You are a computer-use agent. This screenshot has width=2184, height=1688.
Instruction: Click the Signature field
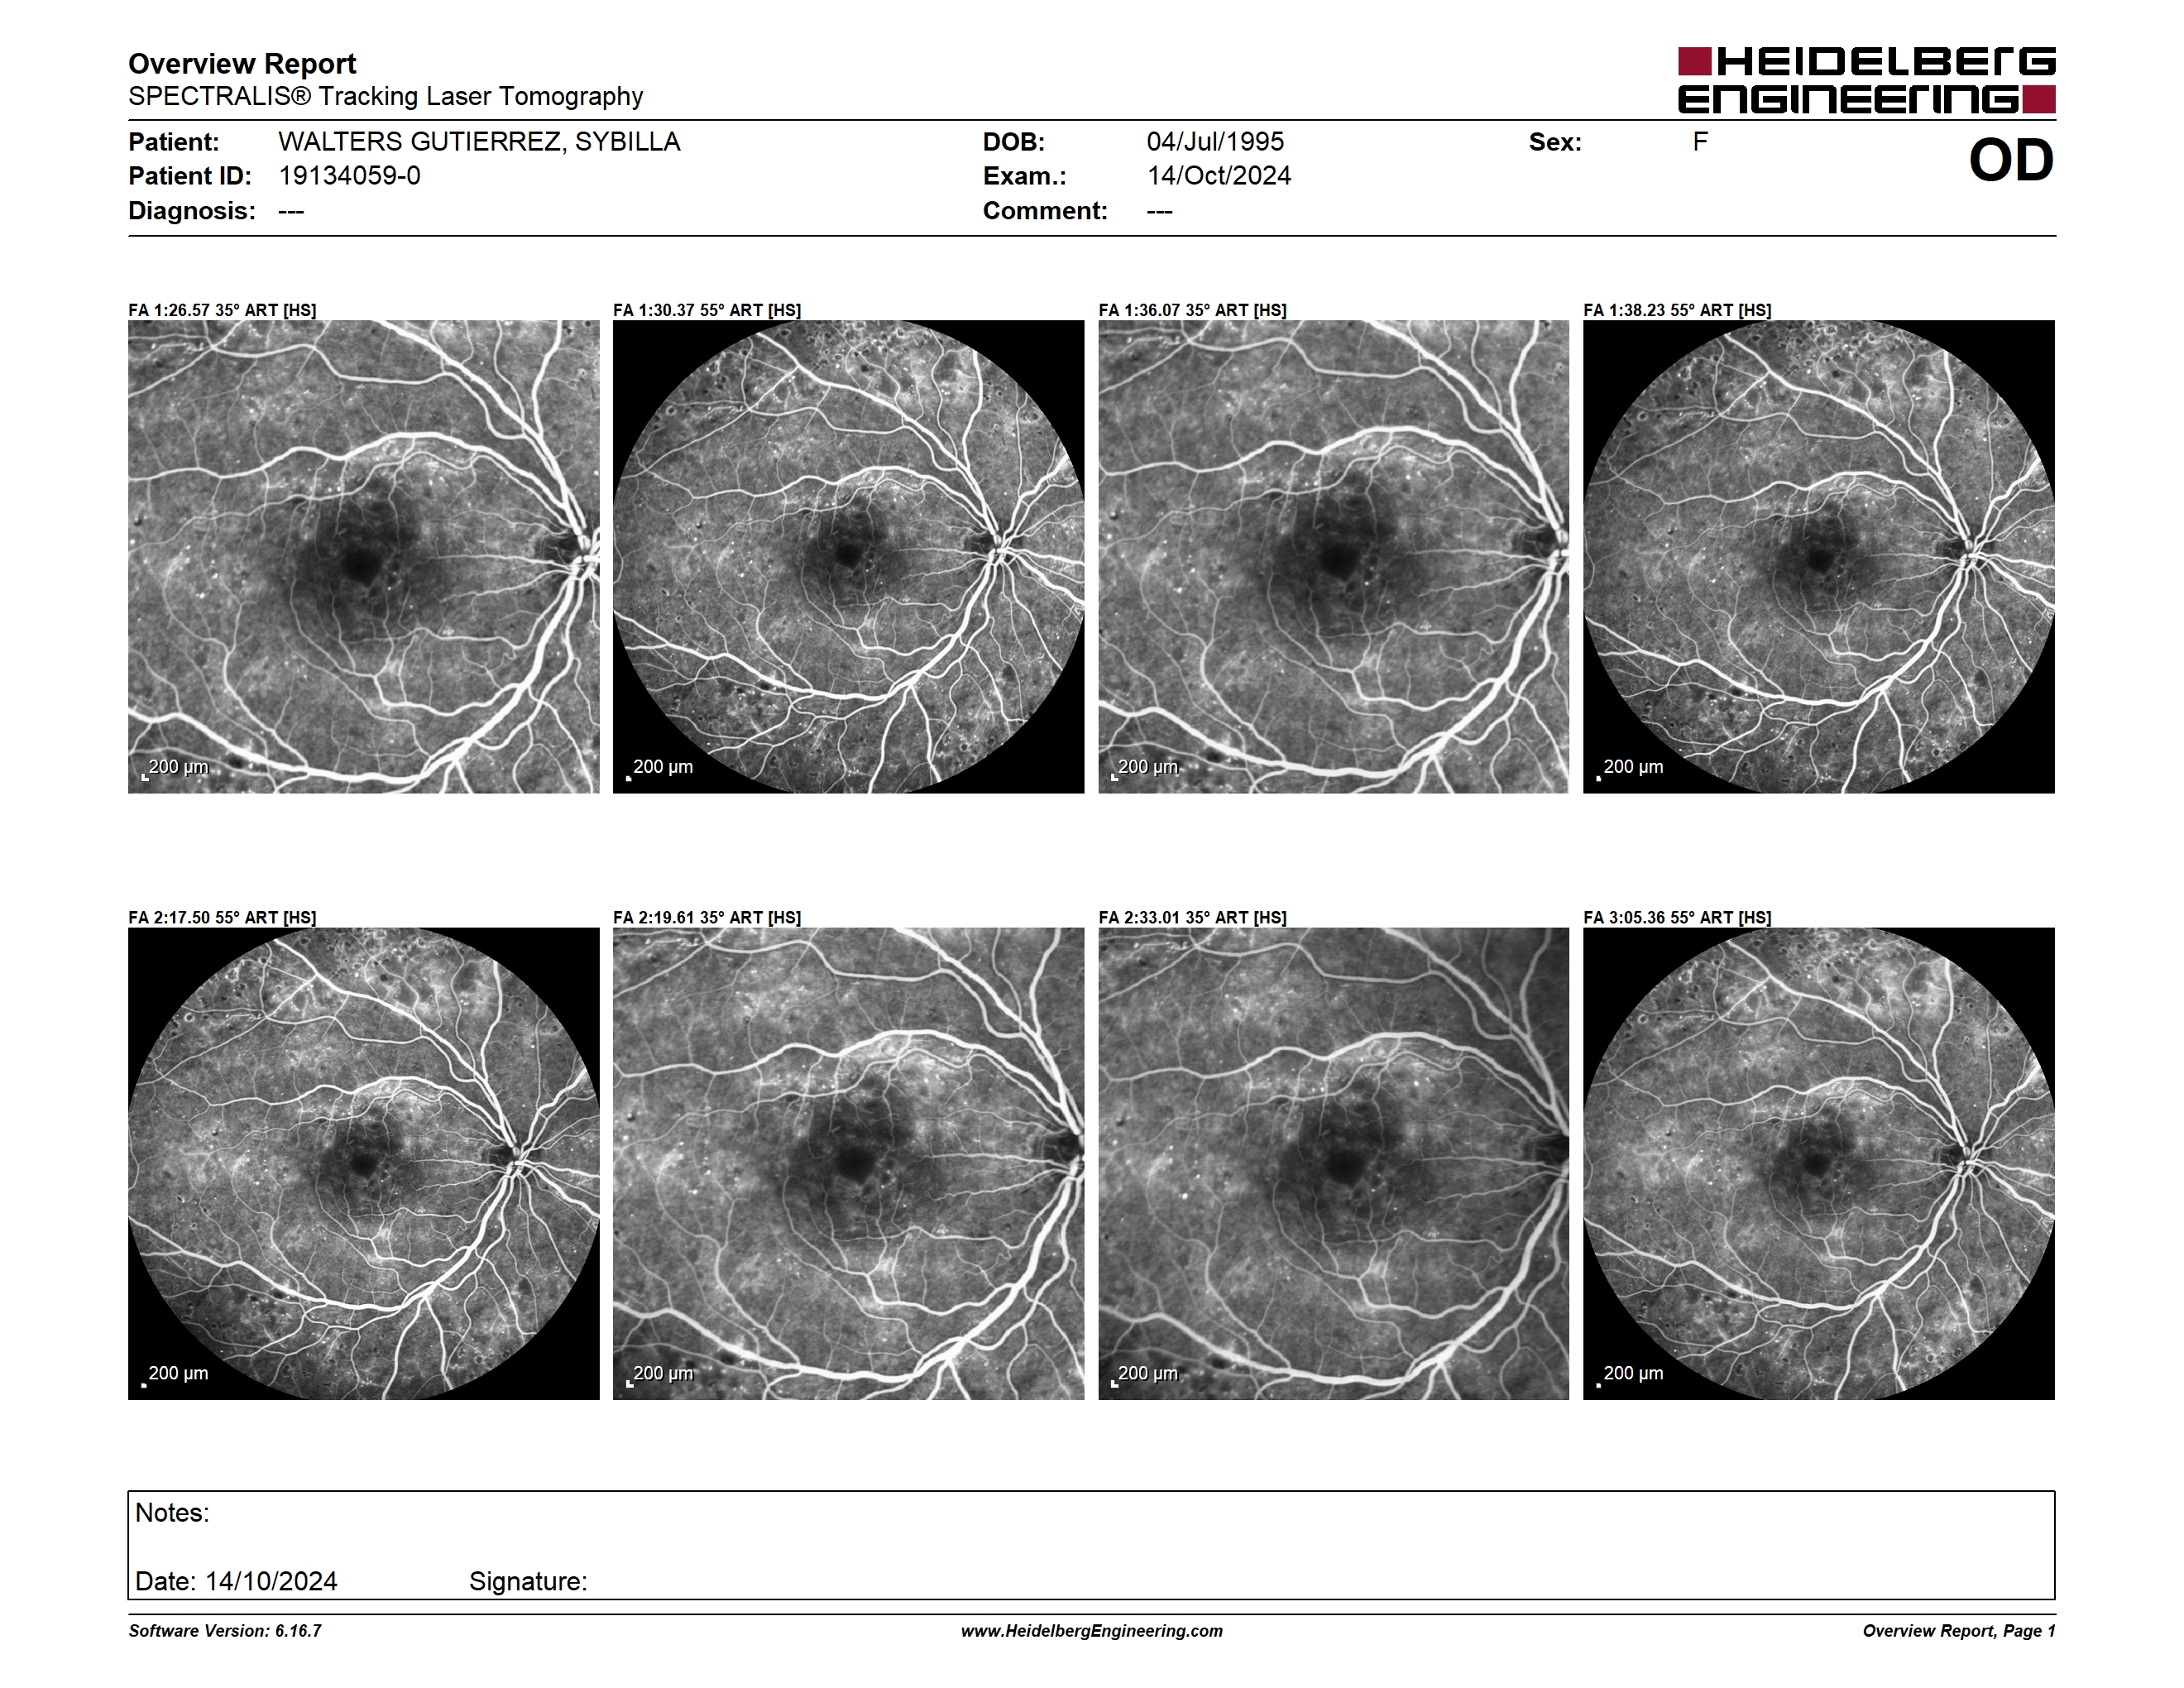pos(528,1581)
